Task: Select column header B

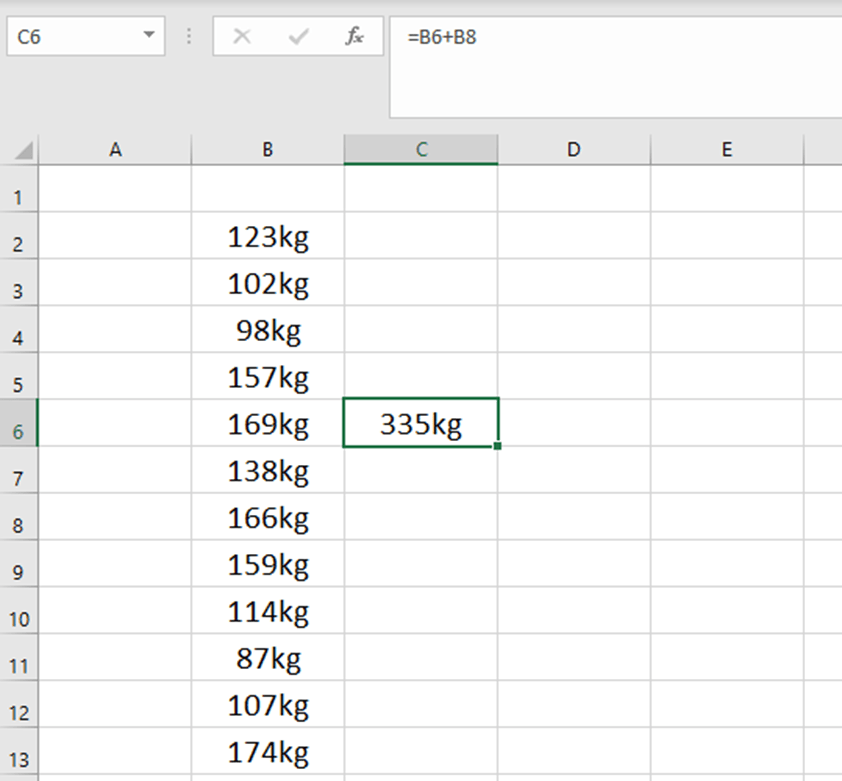Action: click(266, 148)
